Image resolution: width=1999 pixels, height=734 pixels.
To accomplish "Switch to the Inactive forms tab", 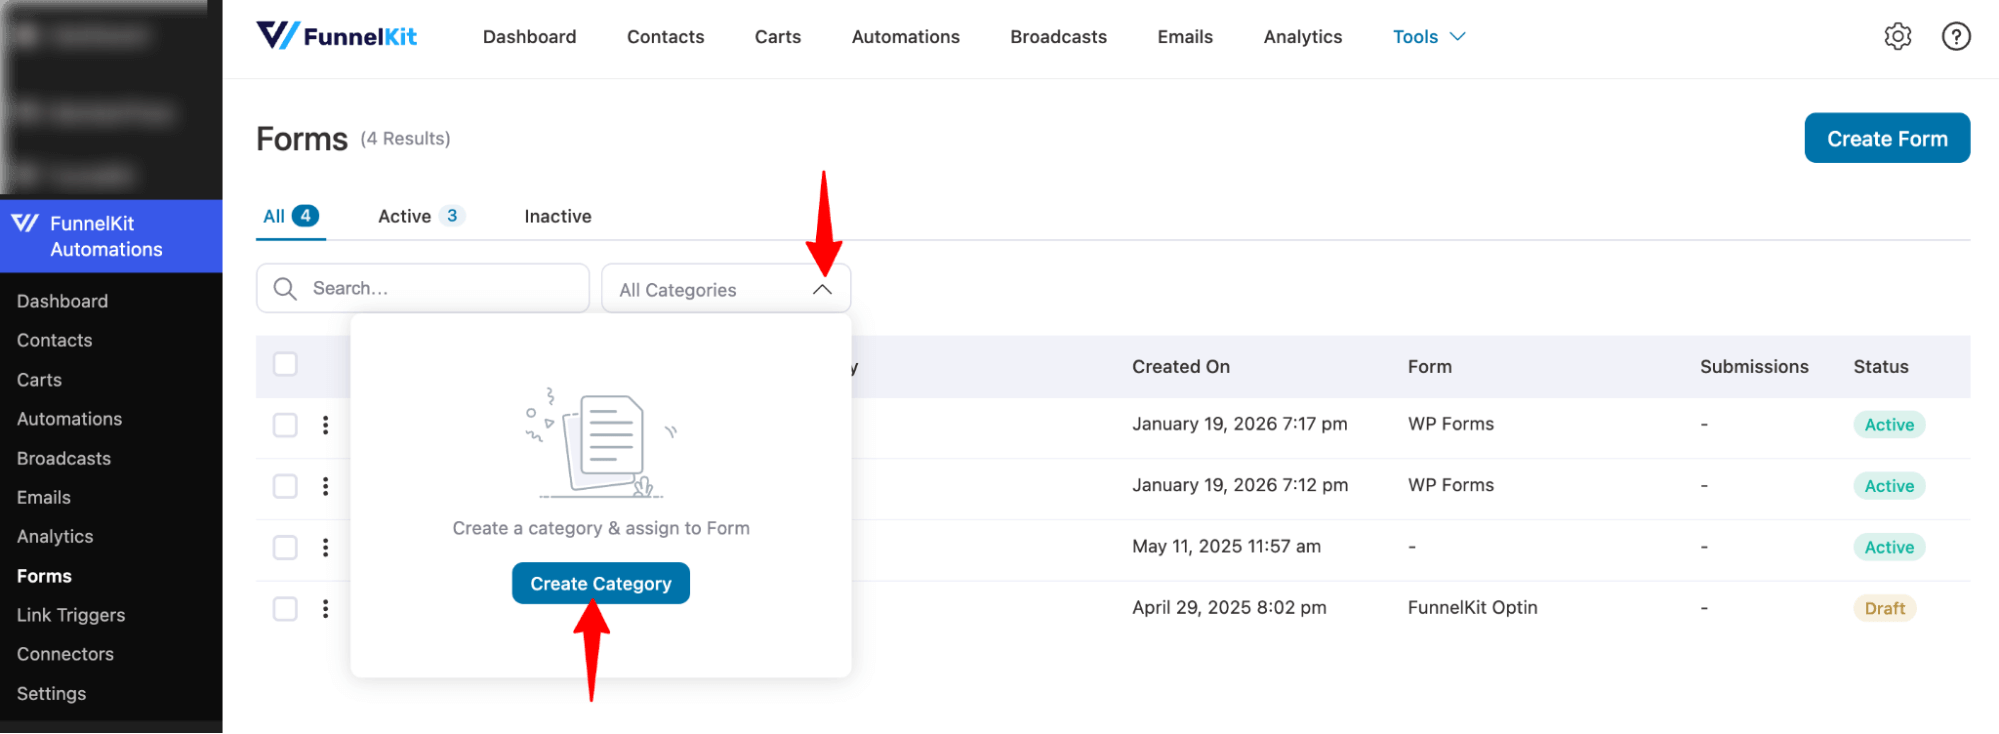I will (558, 216).
